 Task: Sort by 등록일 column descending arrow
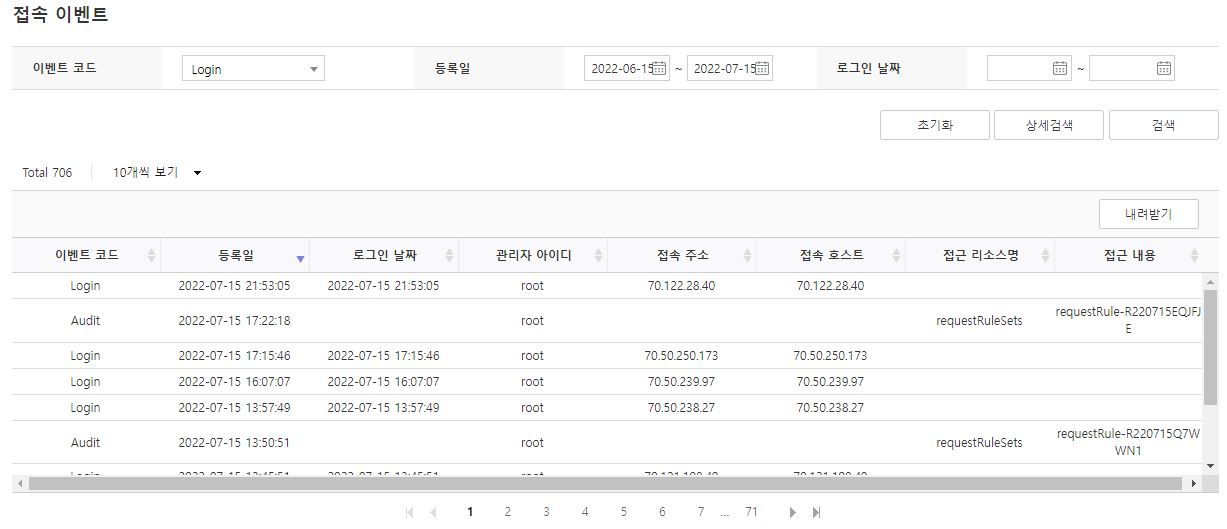(x=300, y=259)
